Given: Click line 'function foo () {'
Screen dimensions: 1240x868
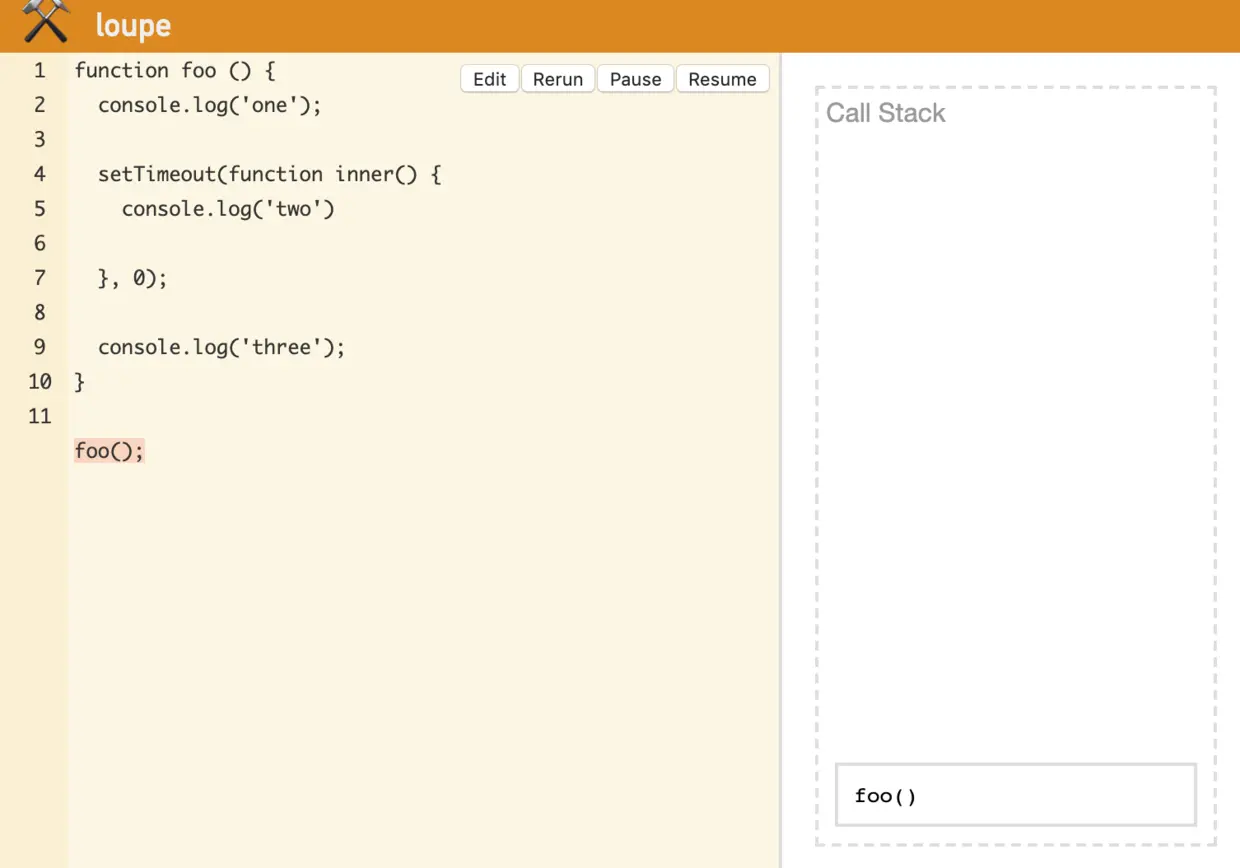Looking at the screenshot, I should click(x=175, y=70).
